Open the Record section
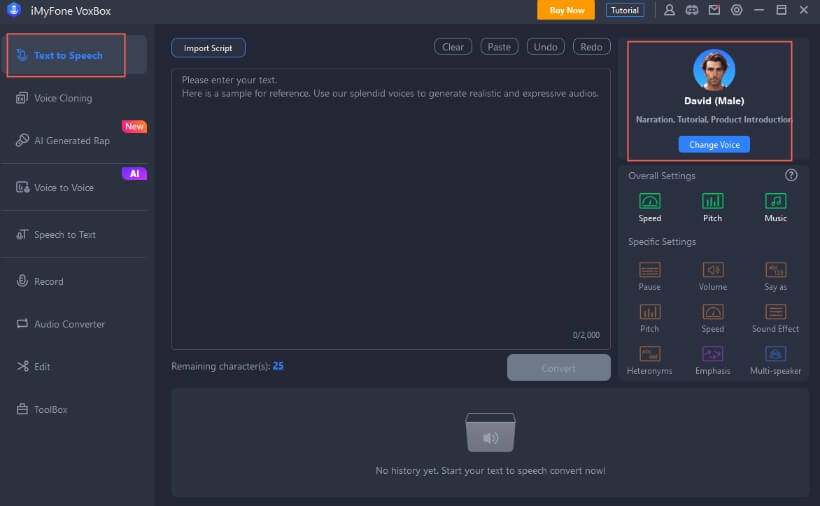The image size is (820, 506). pos(49,282)
